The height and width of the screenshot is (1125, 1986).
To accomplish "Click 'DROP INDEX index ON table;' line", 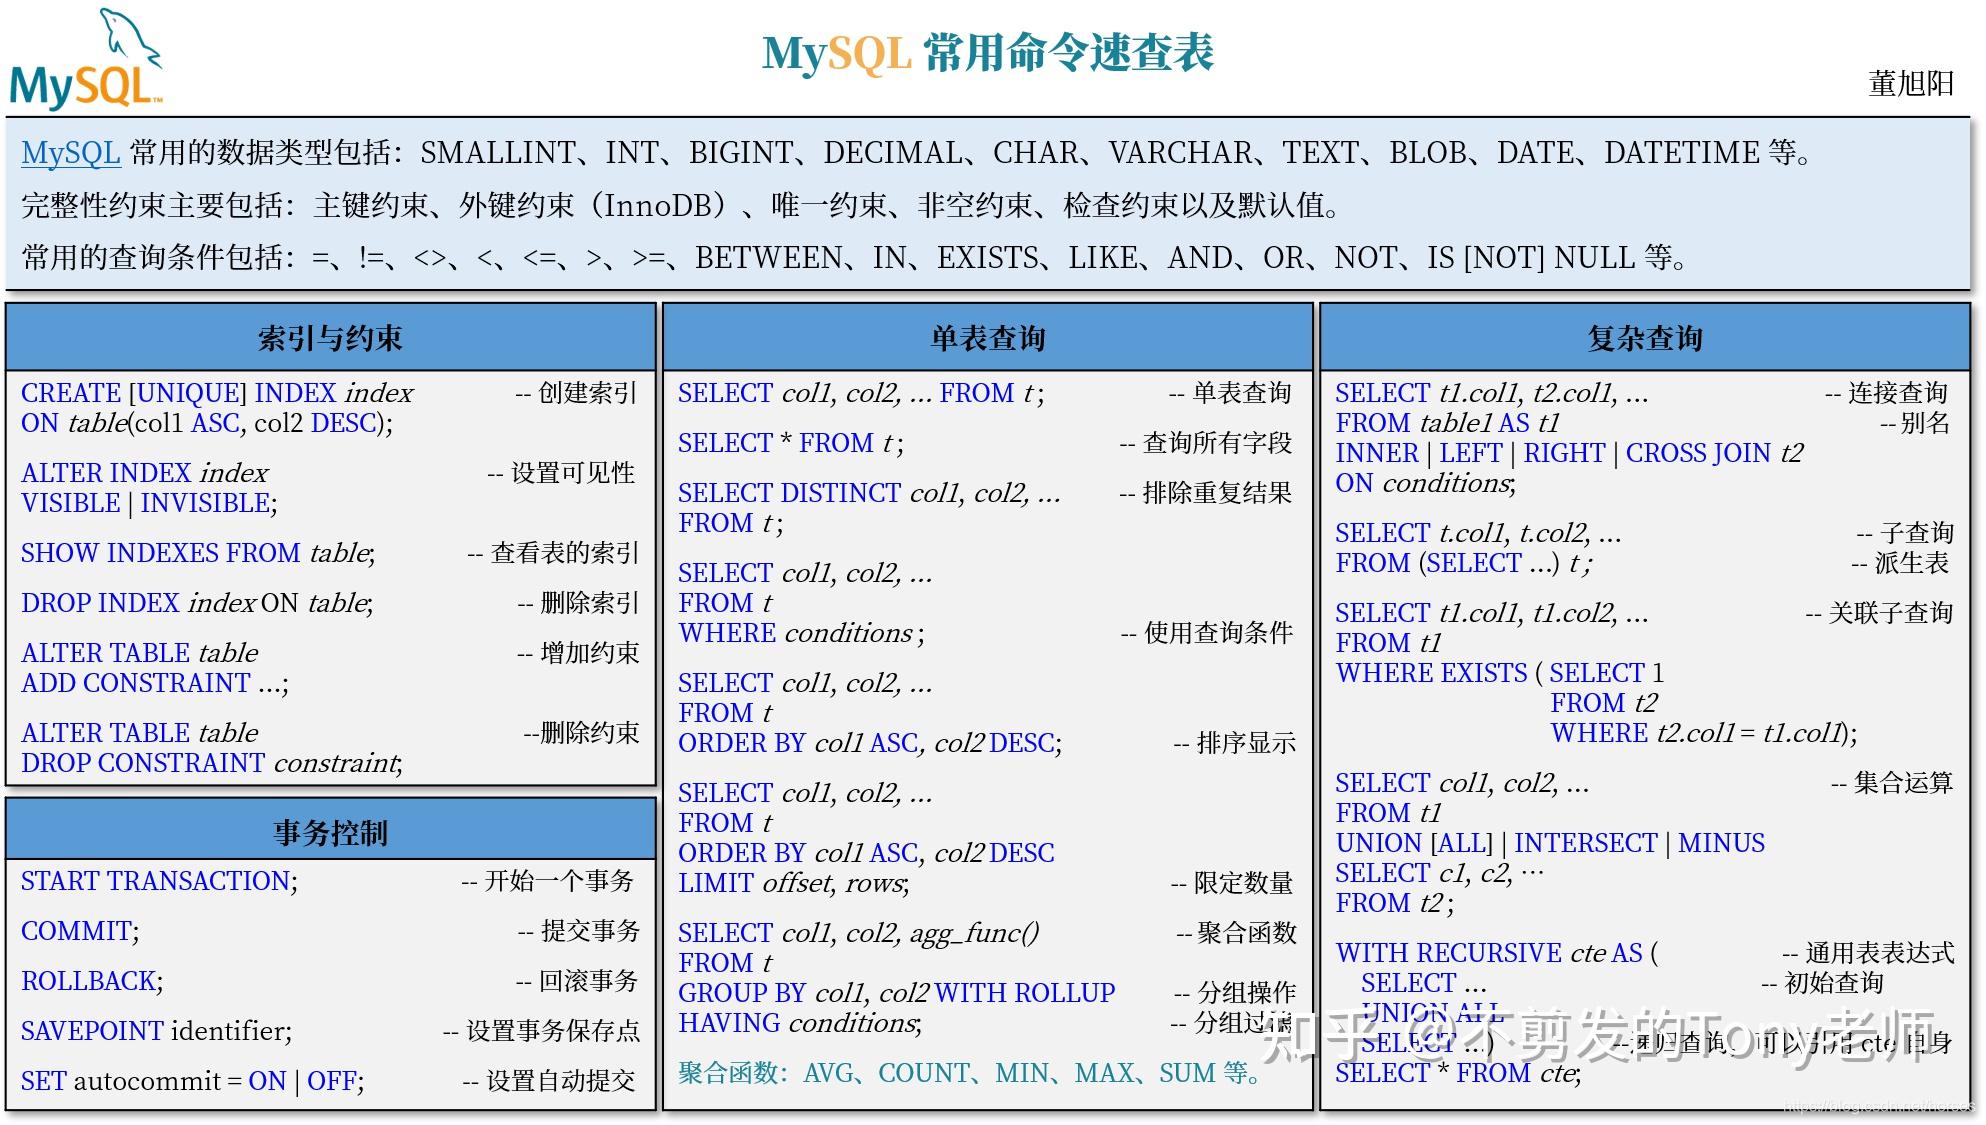I will 197,603.
